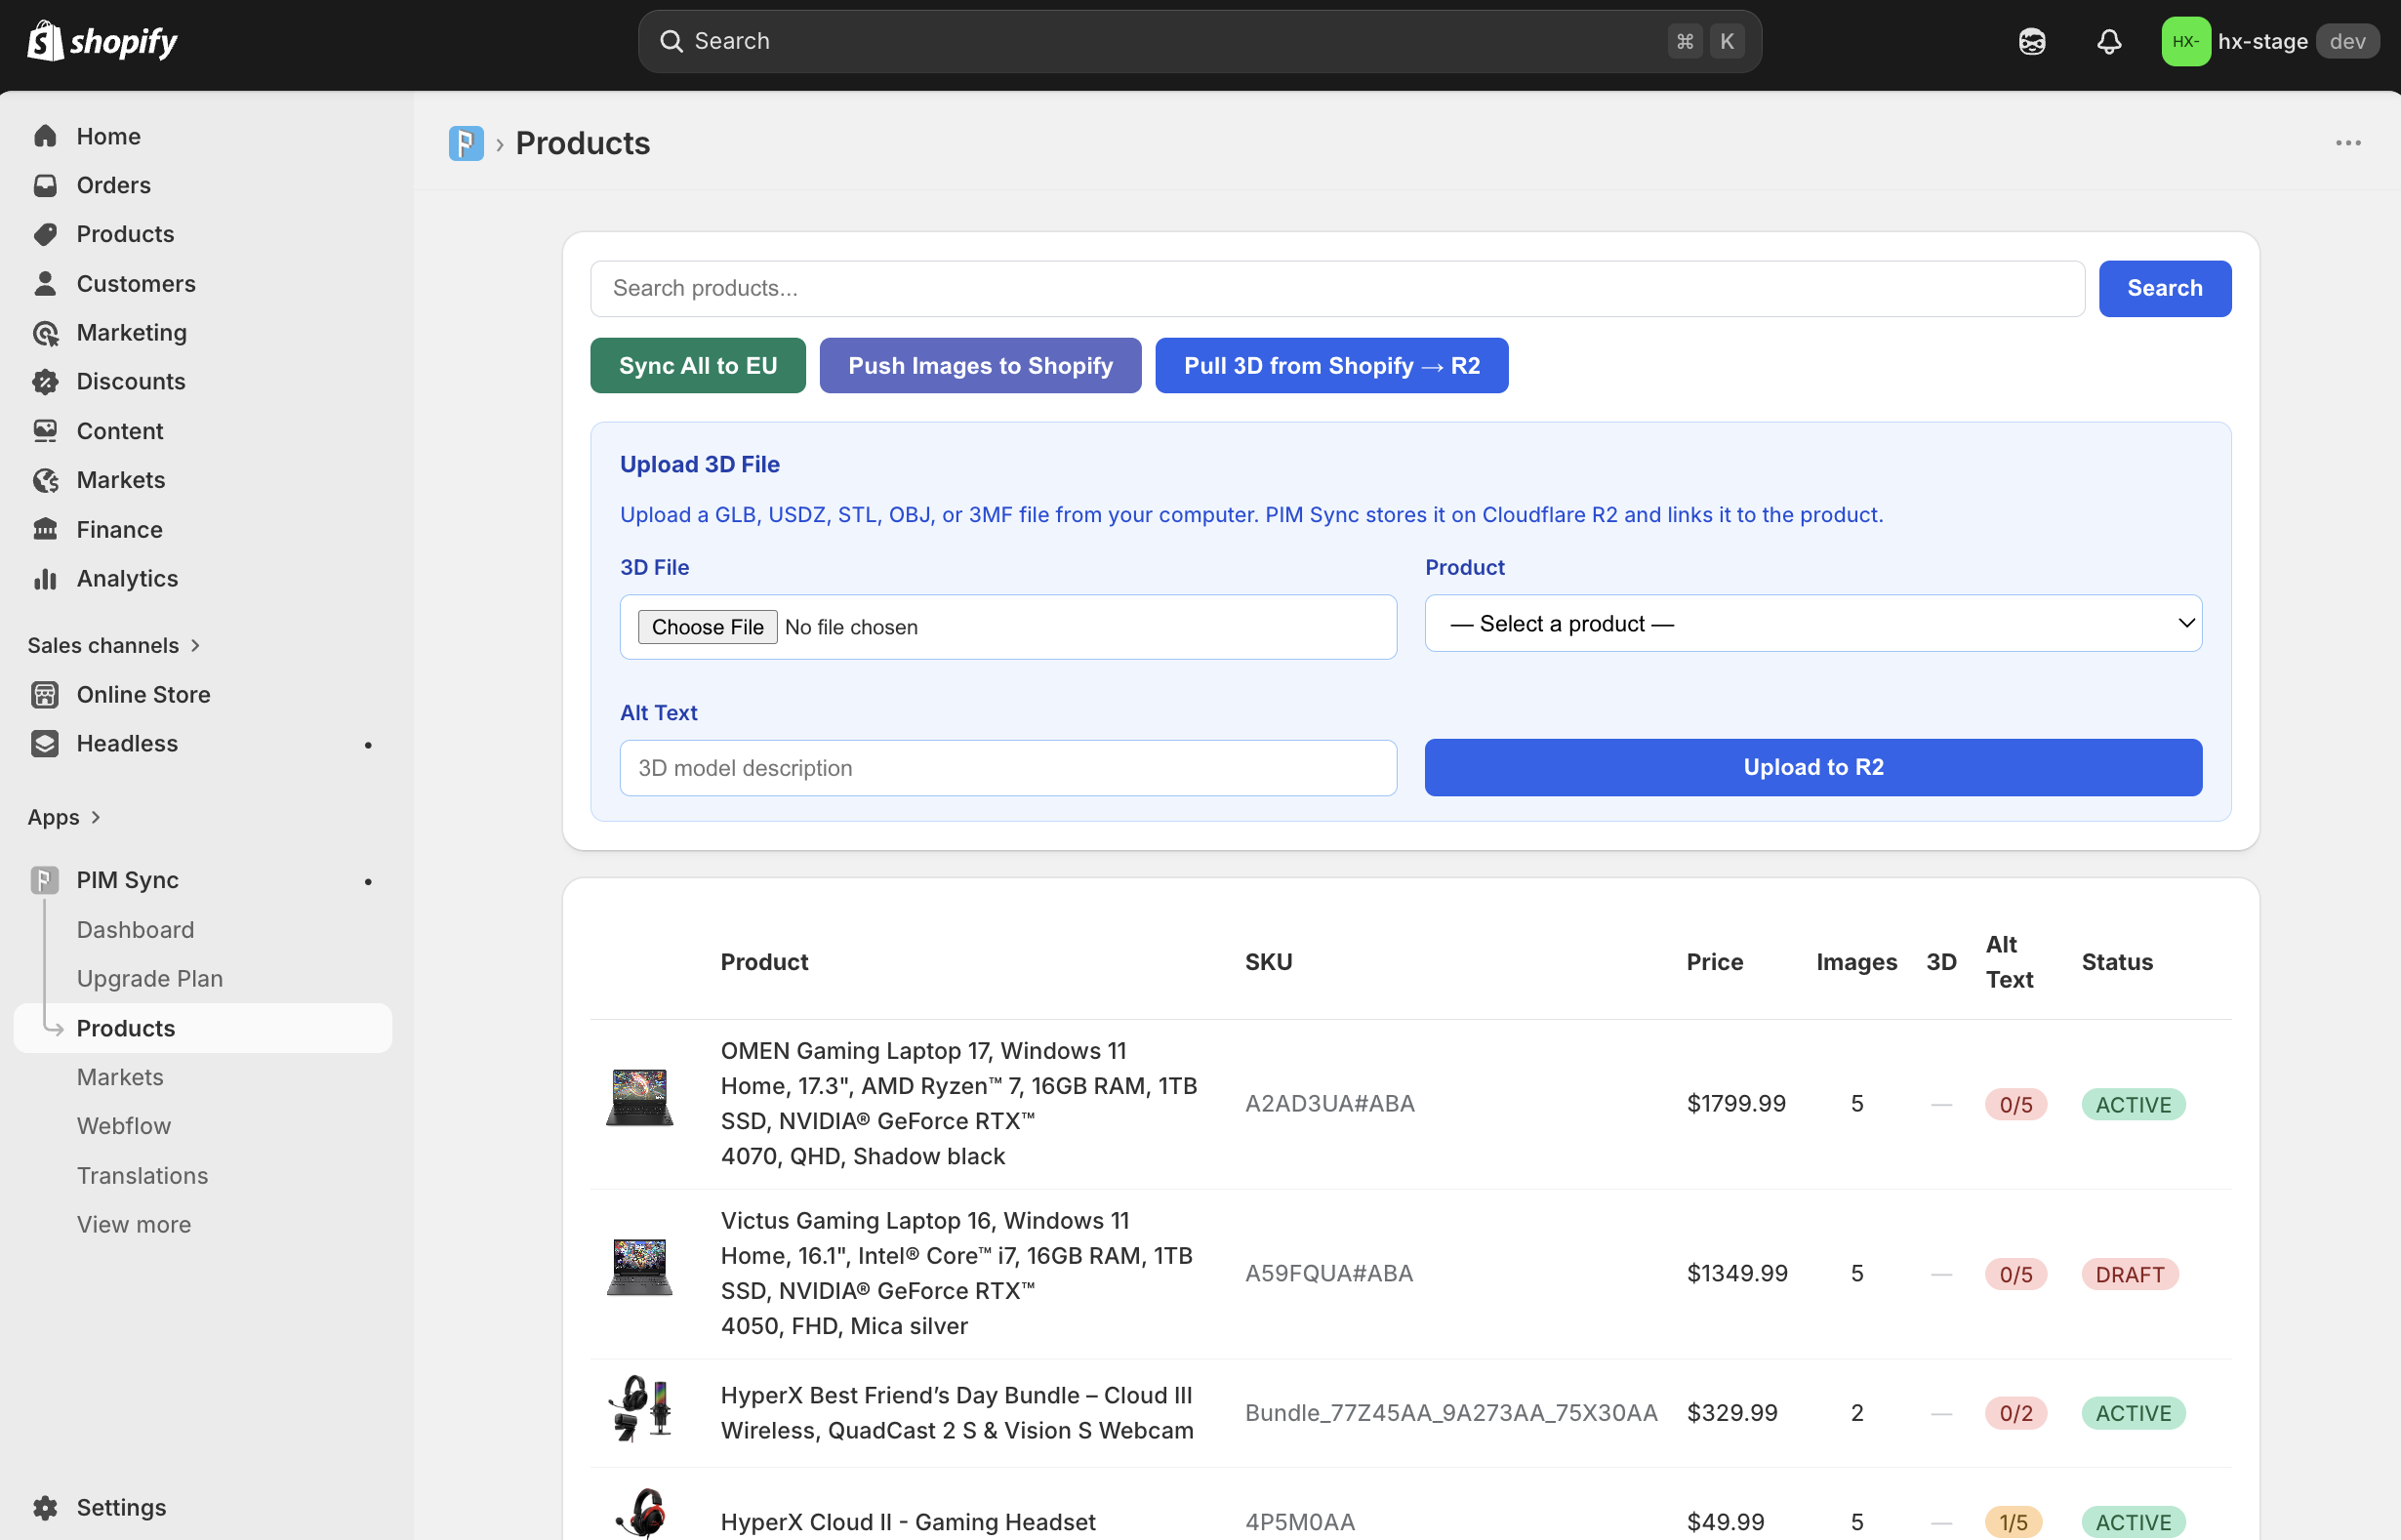Click the Marketing target icon
Image resolution: width=2401 pixels, height=1540 pixels.
[45, 333]
